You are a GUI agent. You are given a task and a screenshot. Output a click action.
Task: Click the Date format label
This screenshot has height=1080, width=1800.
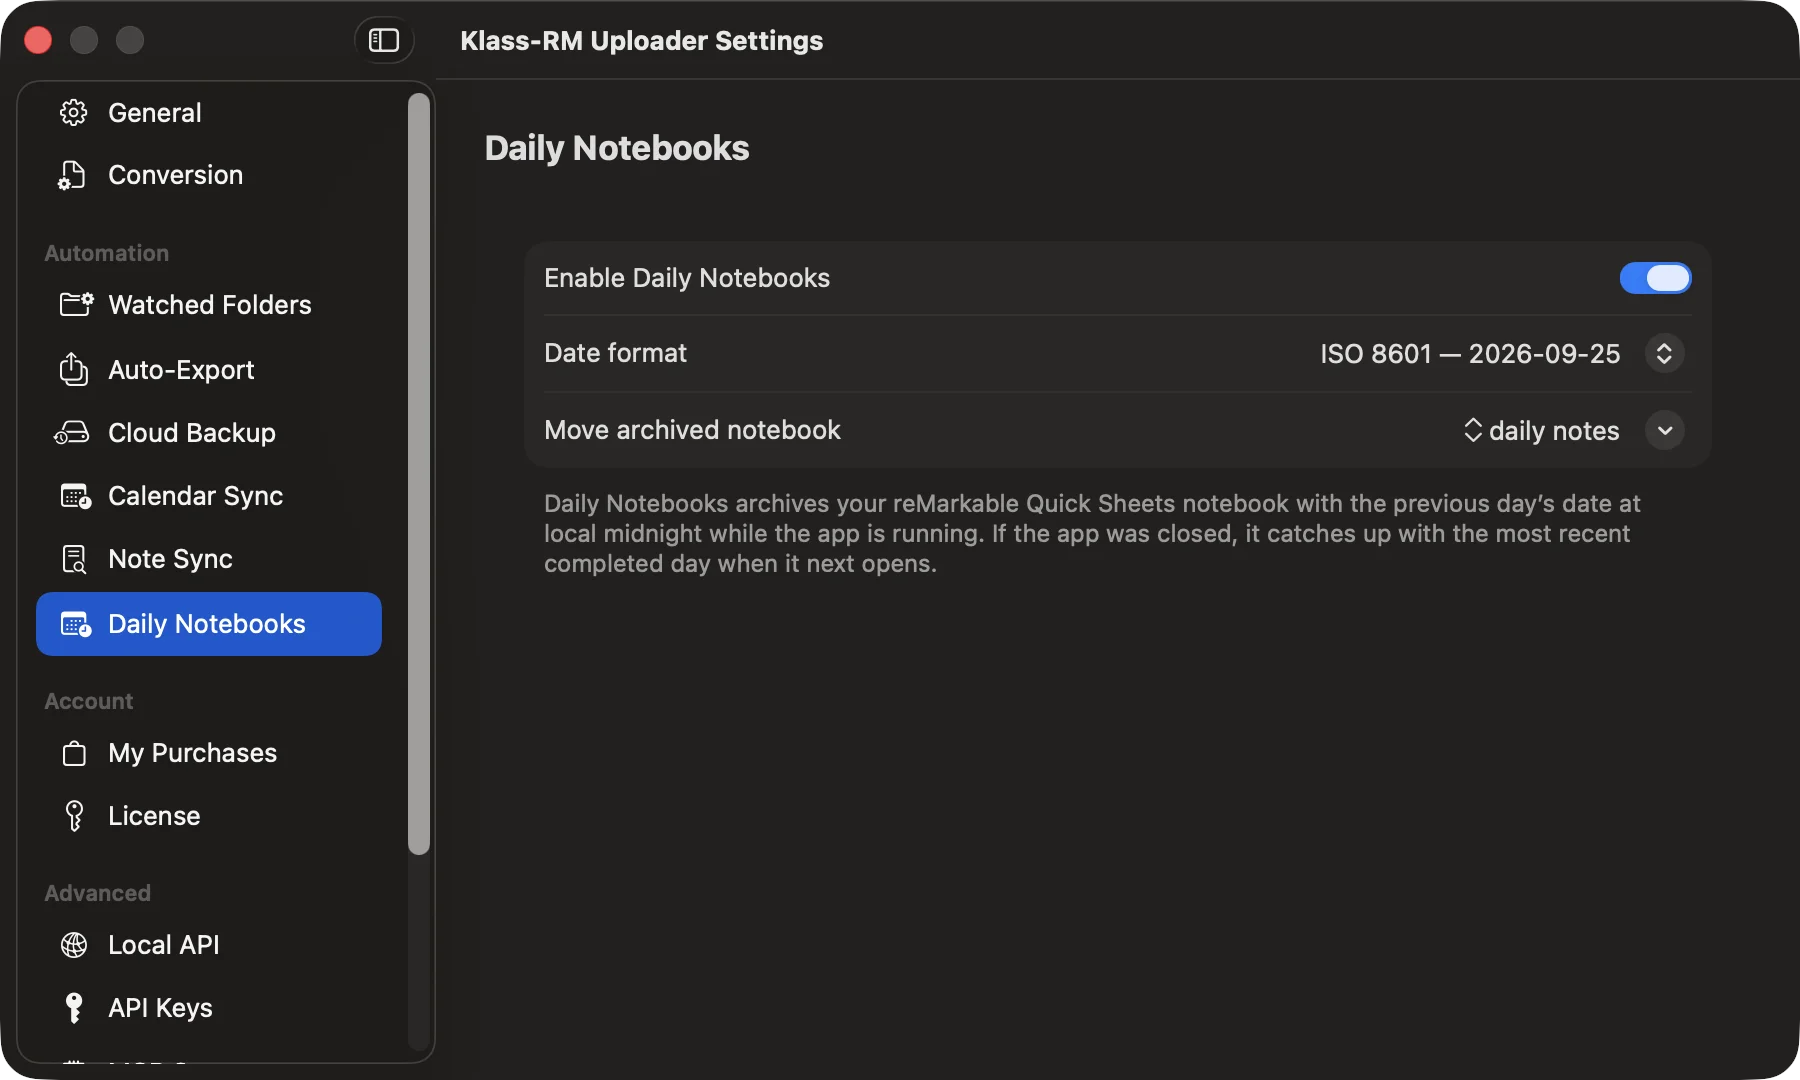615,353
